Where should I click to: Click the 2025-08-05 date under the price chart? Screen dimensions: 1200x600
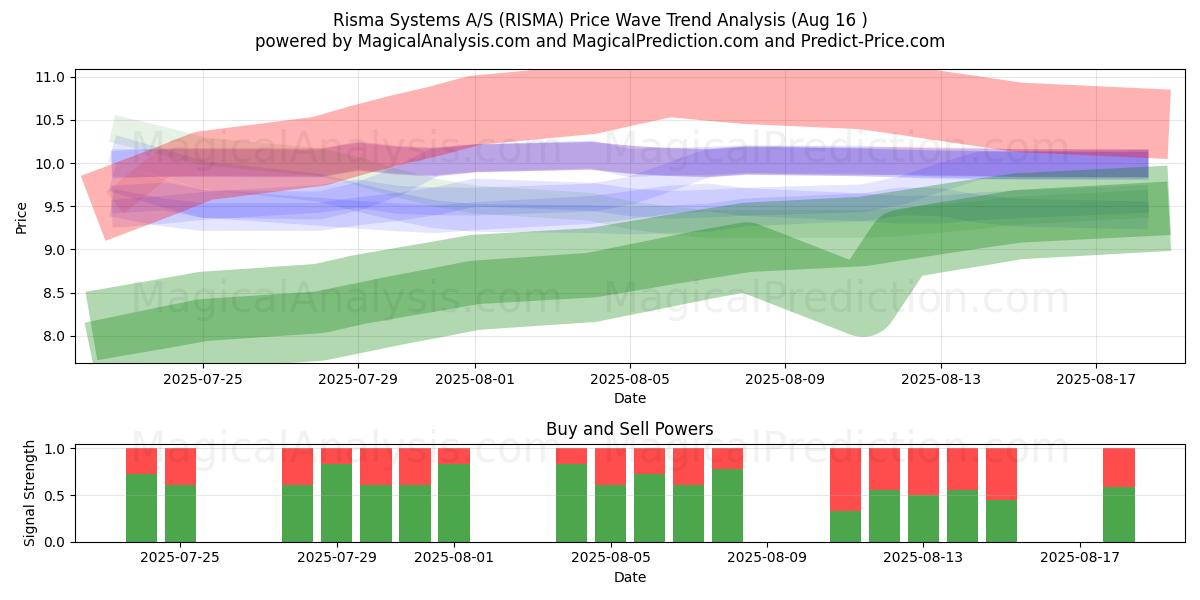pyautogui.click(x=630, y=379)
